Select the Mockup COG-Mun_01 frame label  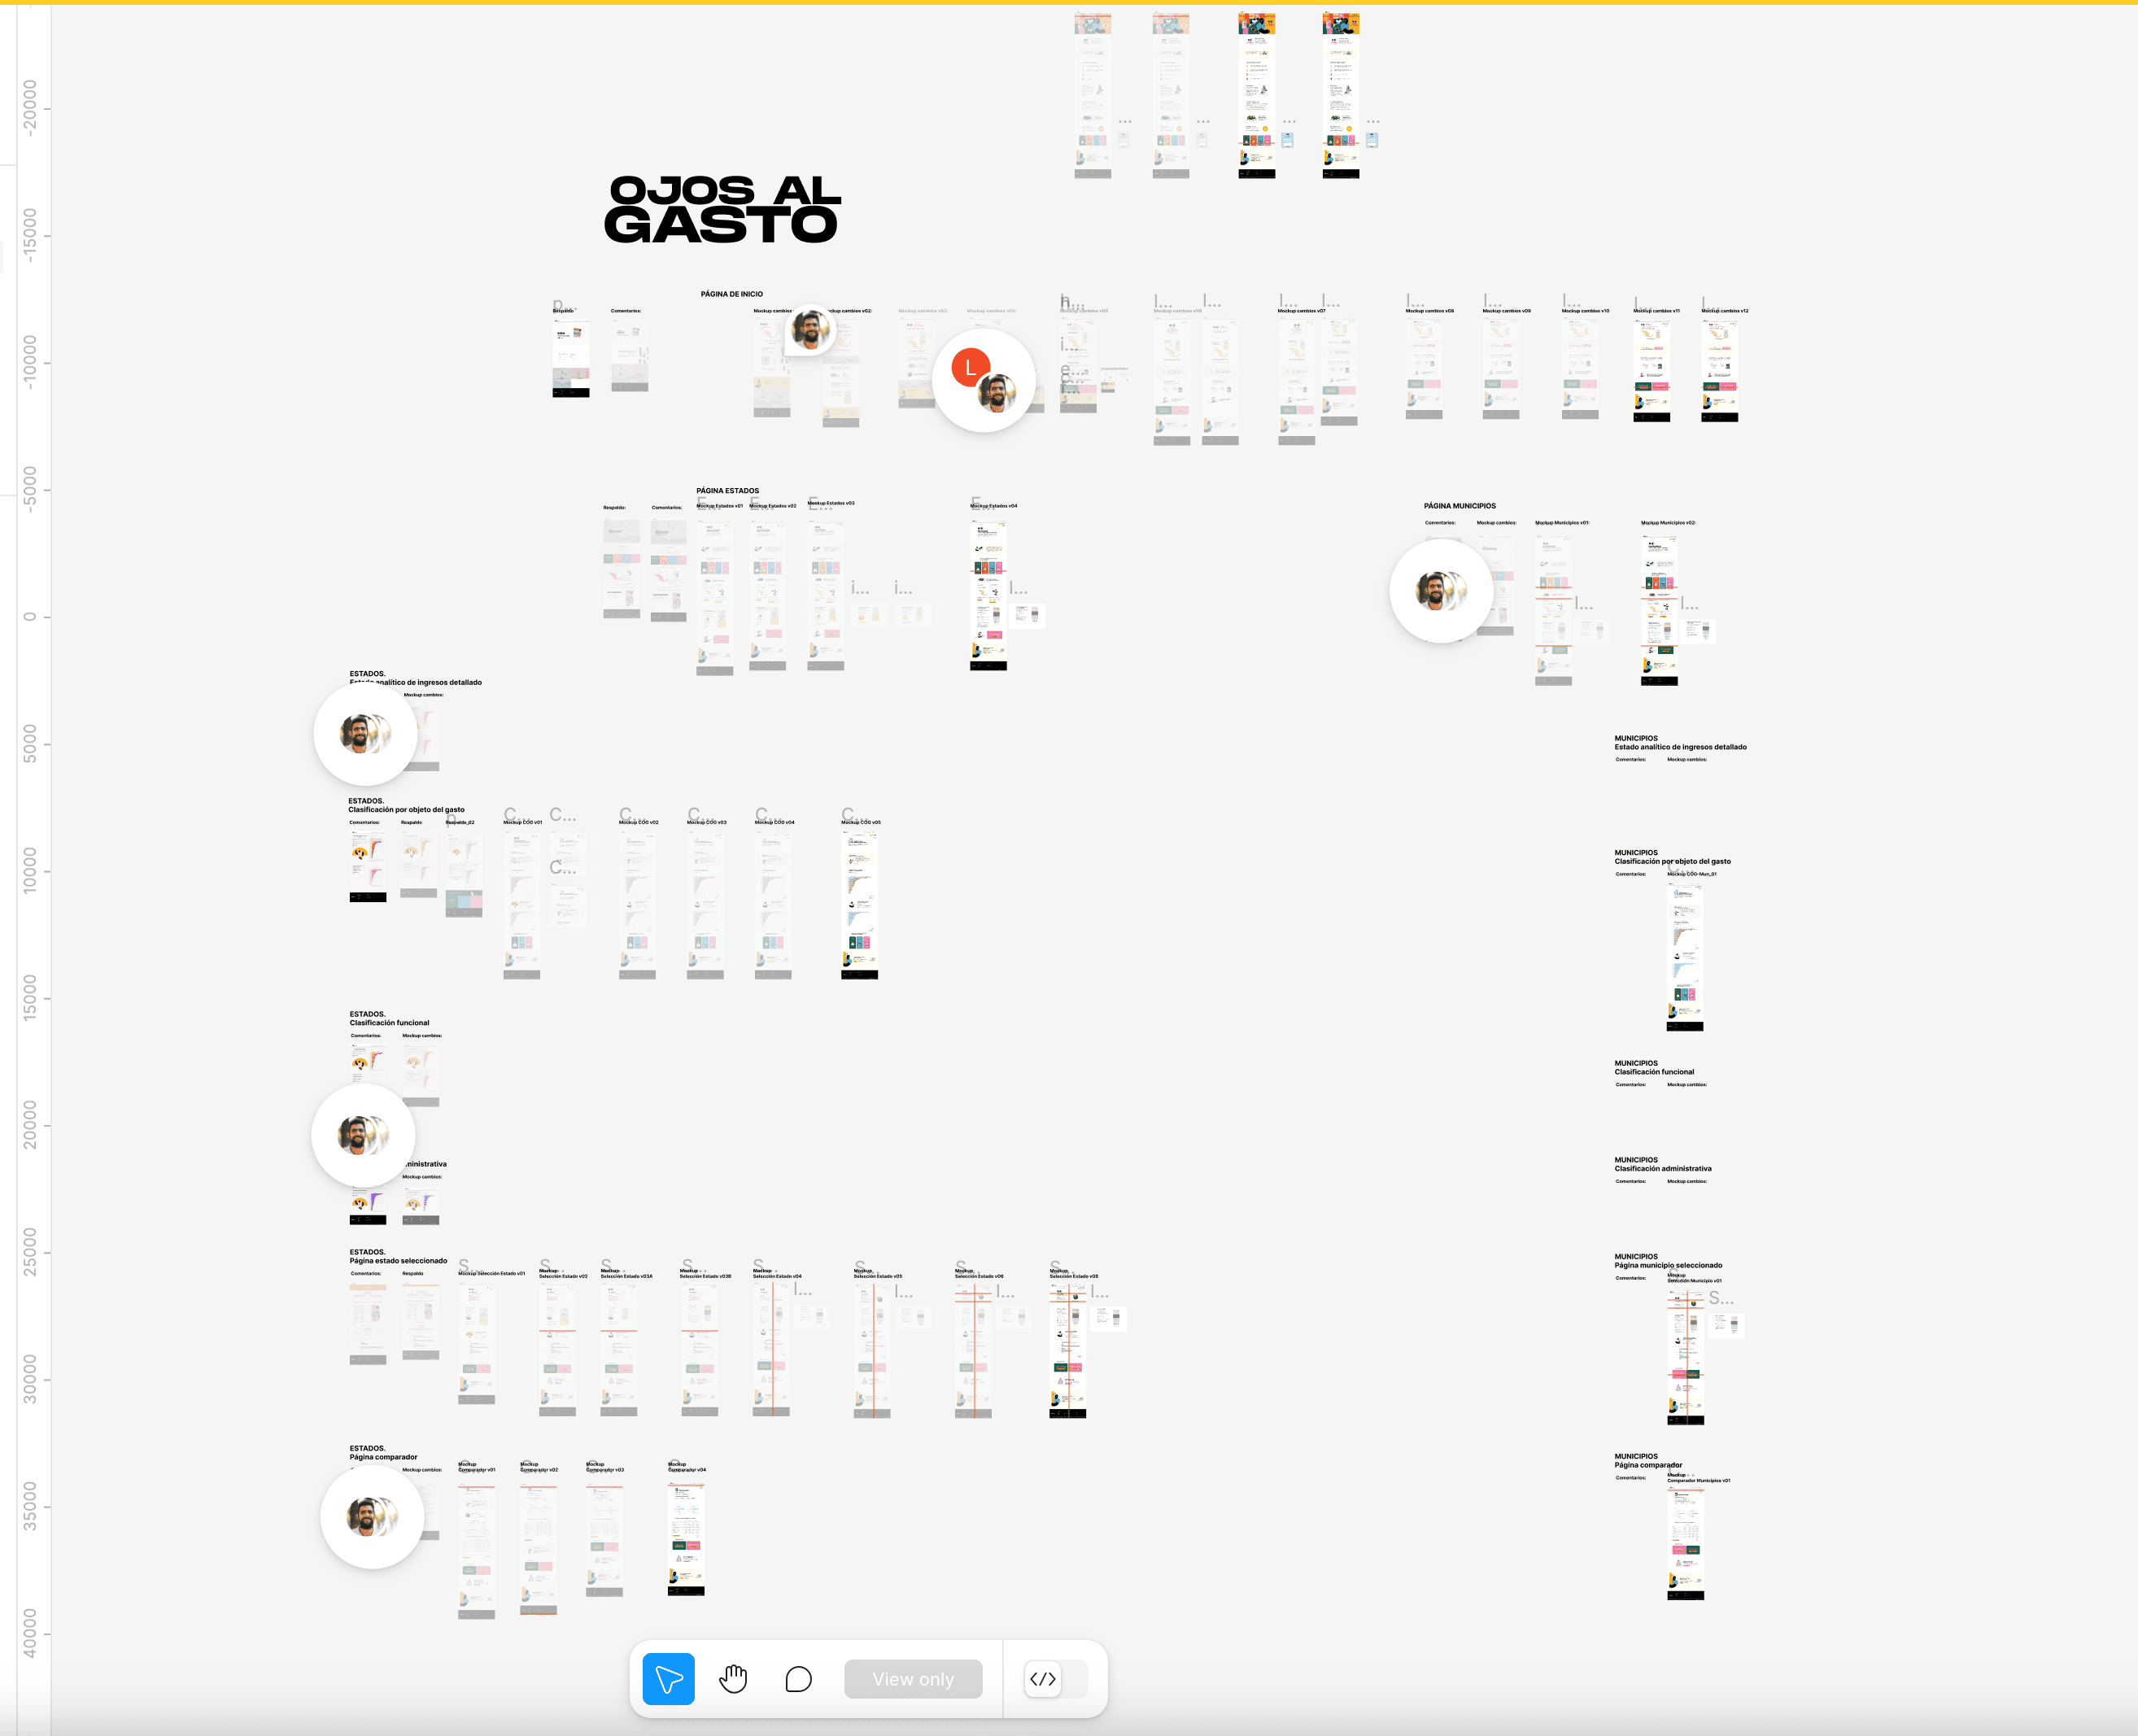tap(1692, 874)
